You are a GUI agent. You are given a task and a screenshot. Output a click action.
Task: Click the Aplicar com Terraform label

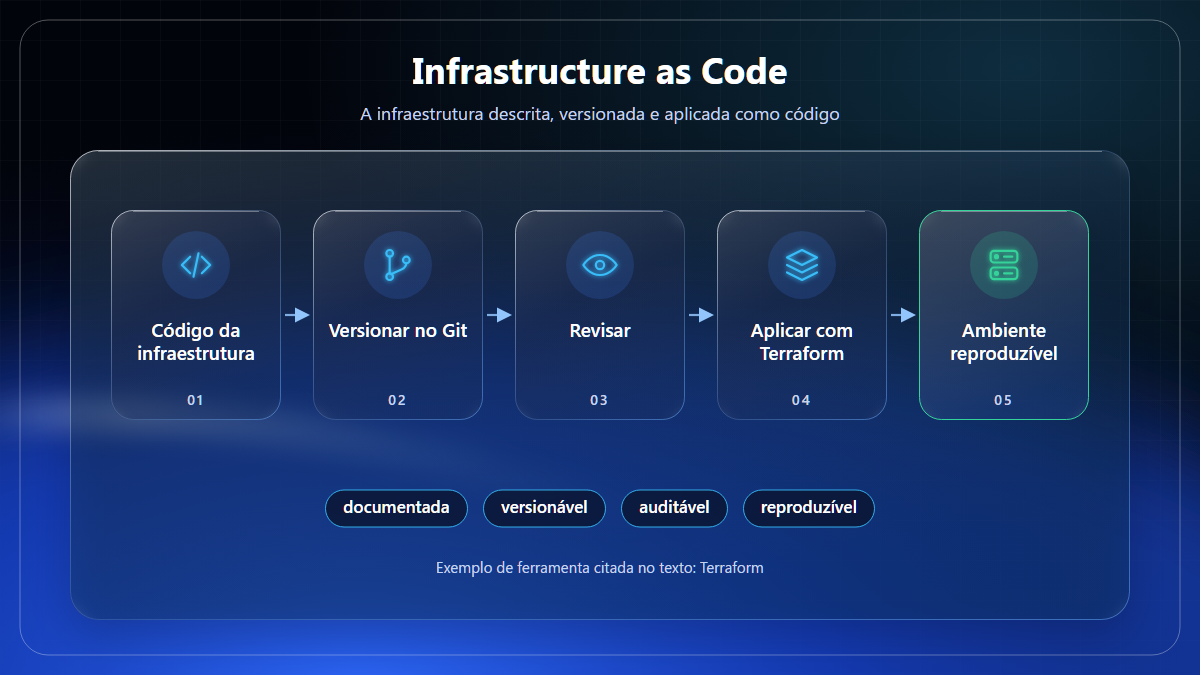point(802,342)
